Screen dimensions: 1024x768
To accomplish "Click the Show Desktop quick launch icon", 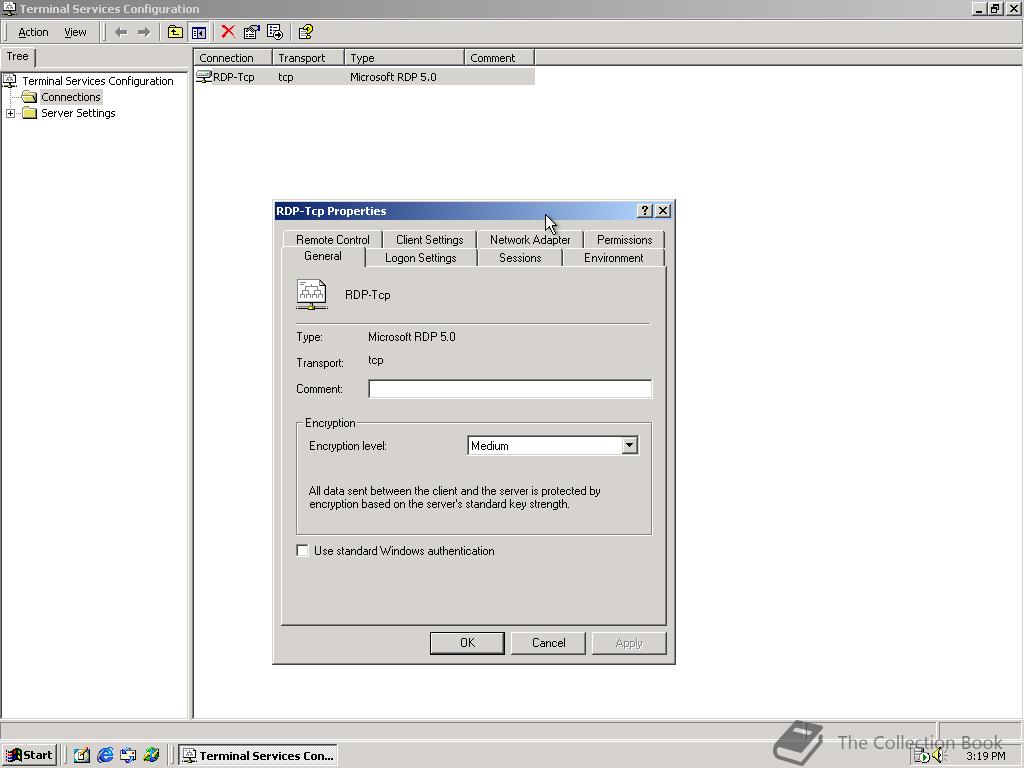I will tap(81, 756).
